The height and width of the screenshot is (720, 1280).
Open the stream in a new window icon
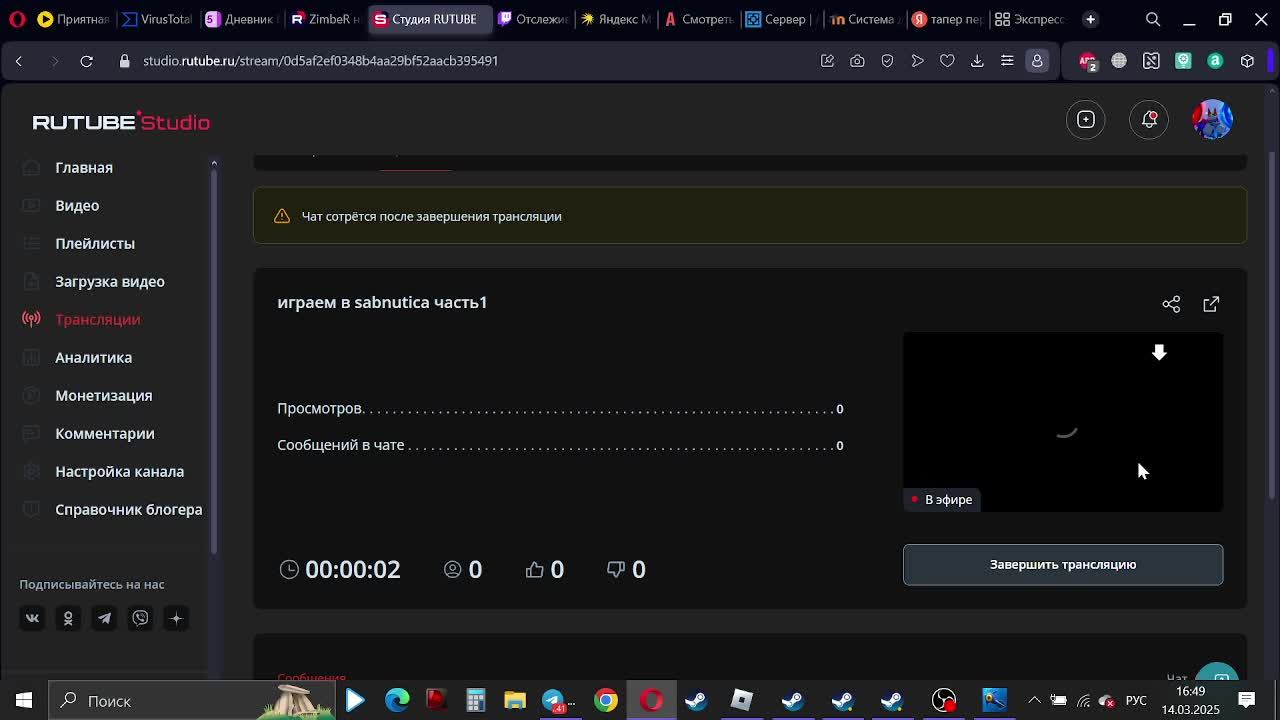[1211, 304]
